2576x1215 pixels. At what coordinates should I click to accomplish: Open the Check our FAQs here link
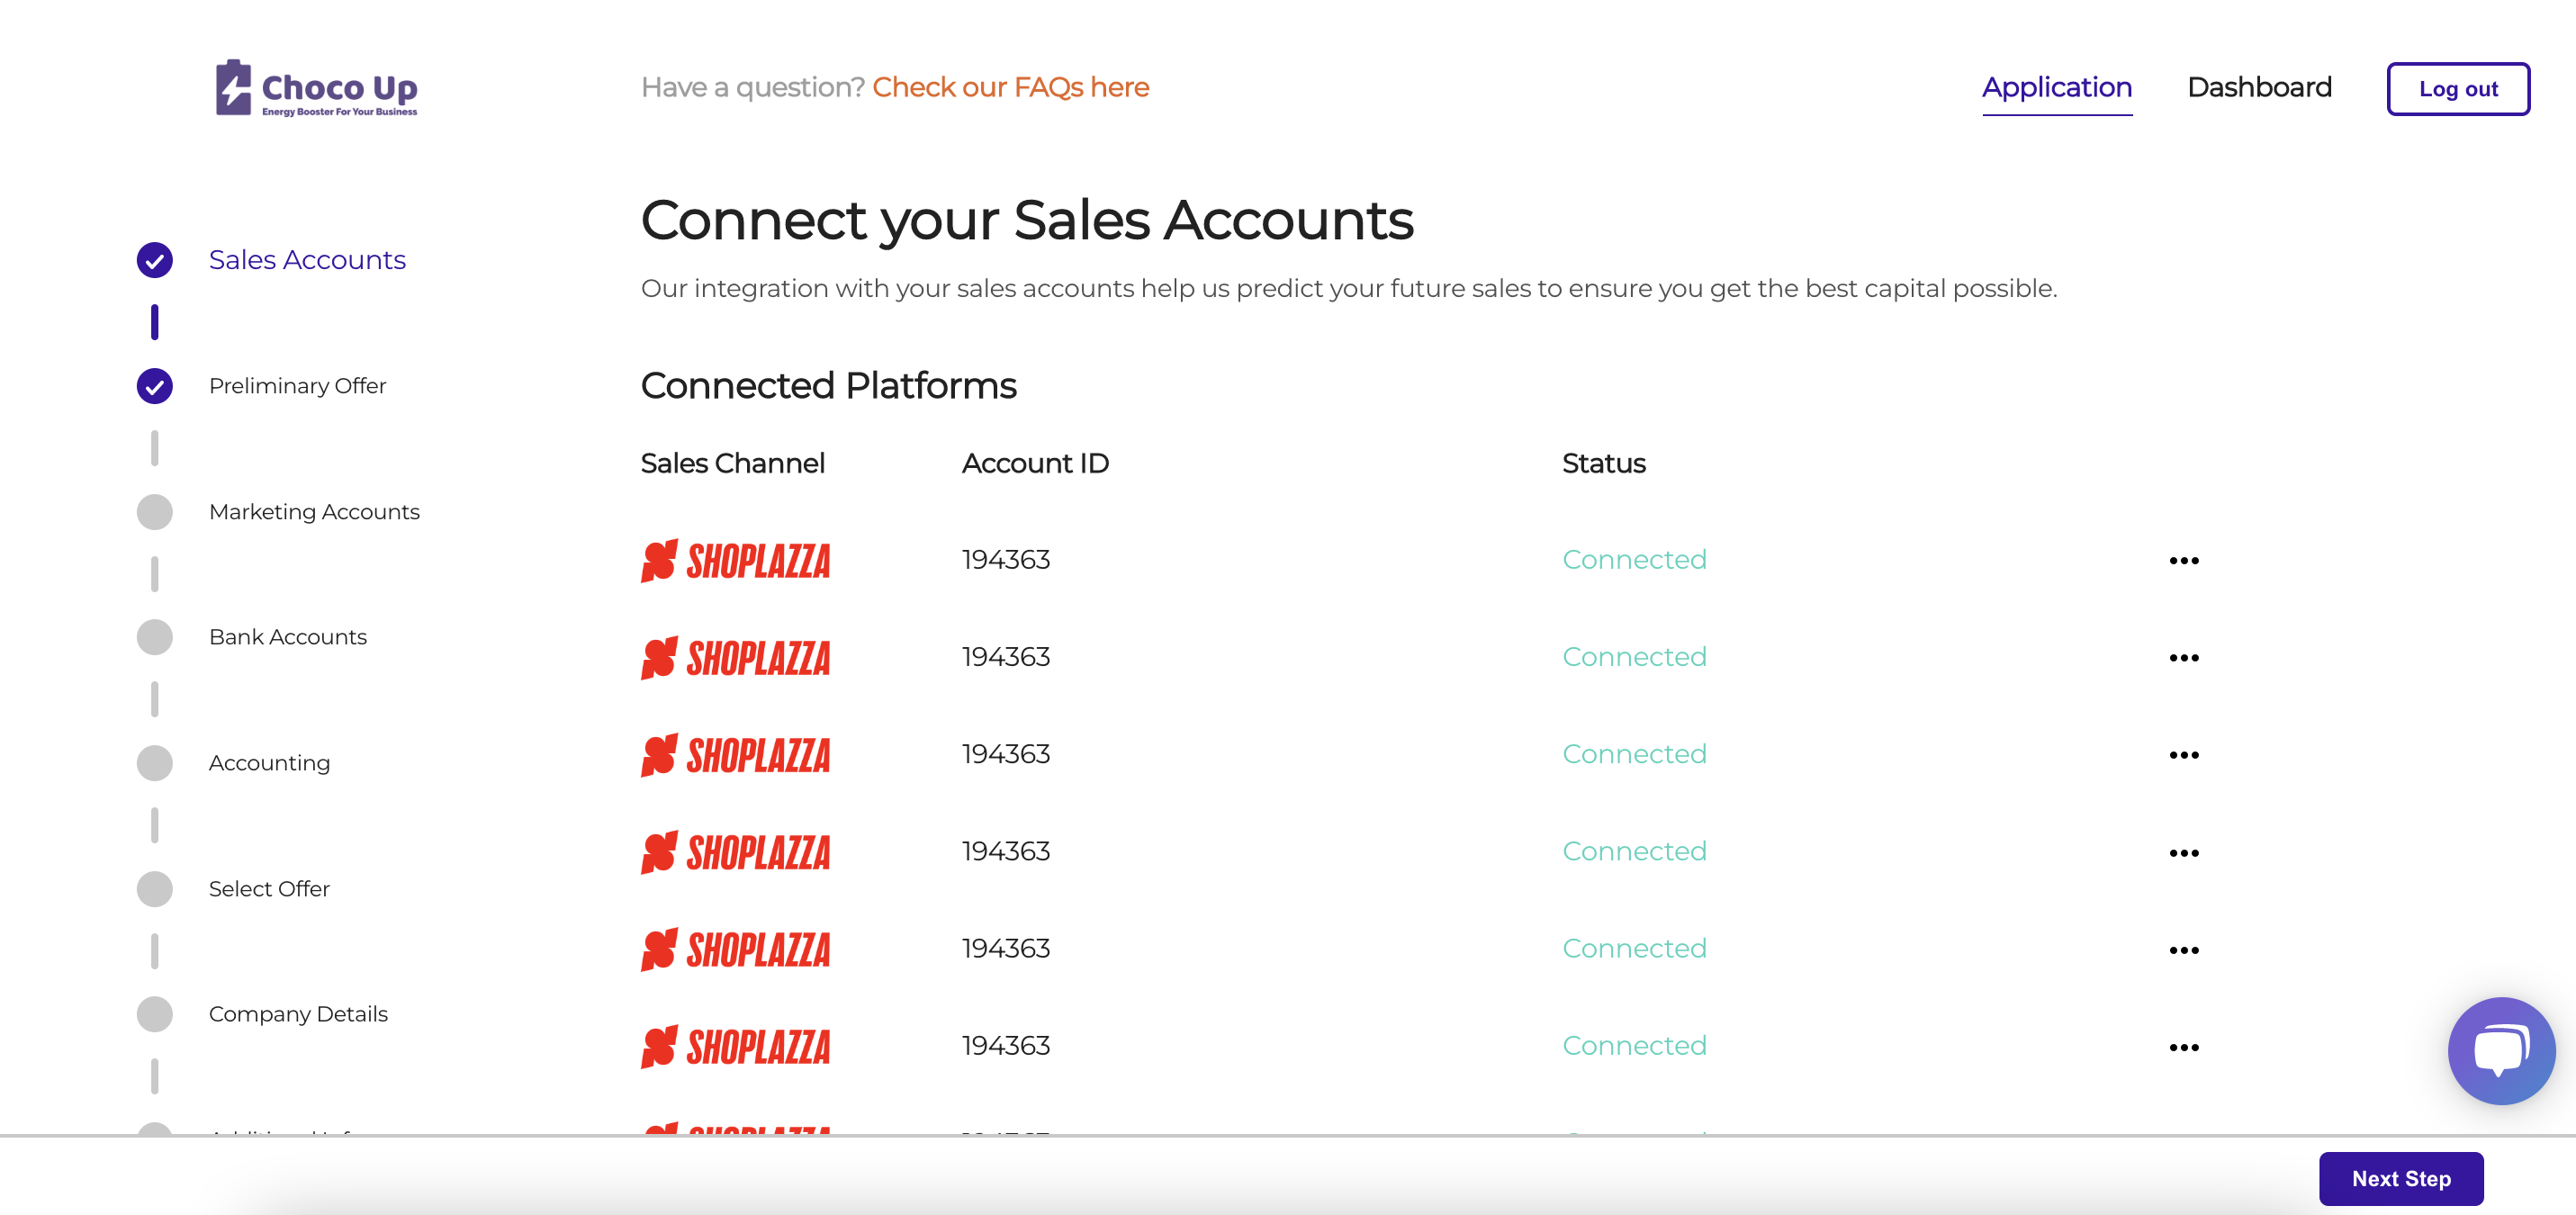1010,88
